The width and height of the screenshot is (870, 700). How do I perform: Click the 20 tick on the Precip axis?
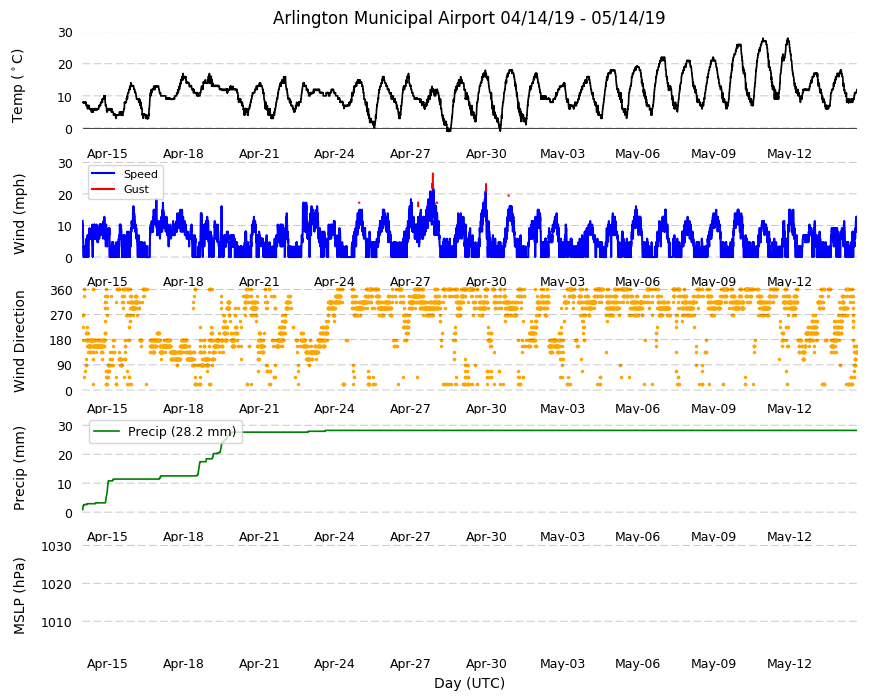coord(65,456)
